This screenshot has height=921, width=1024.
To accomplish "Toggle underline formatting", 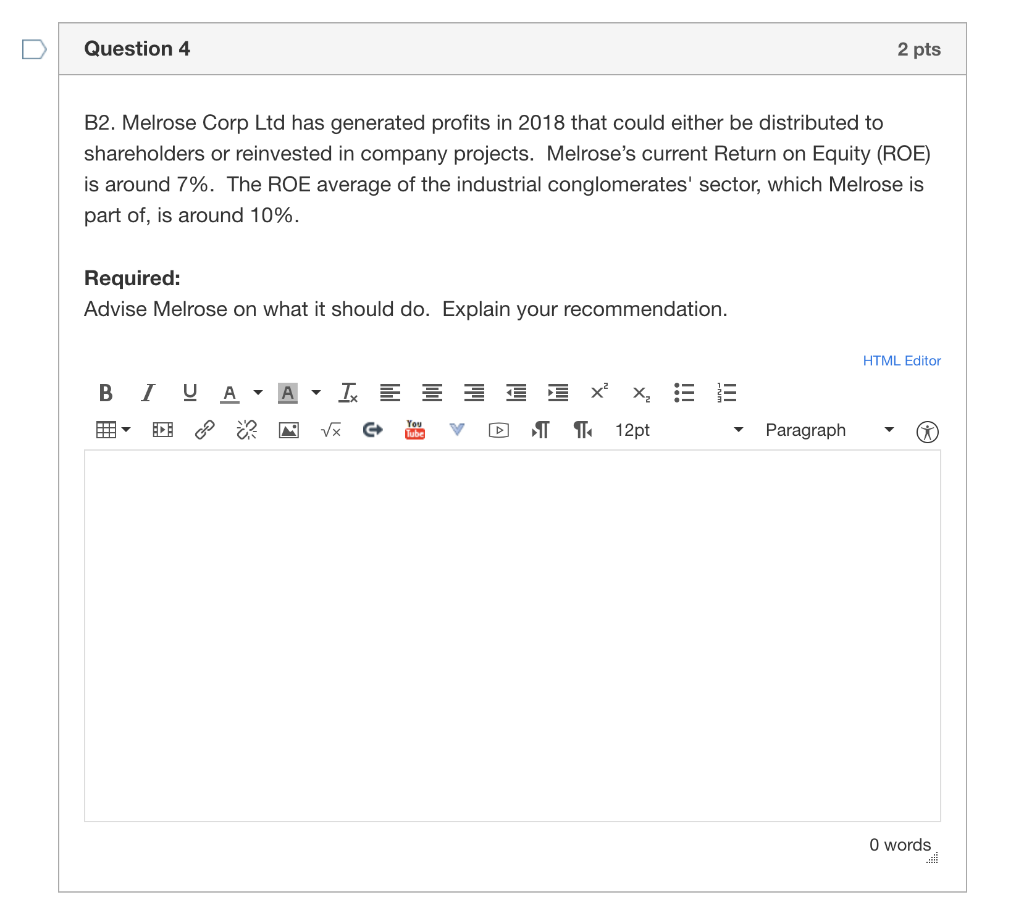I will 189,392.
